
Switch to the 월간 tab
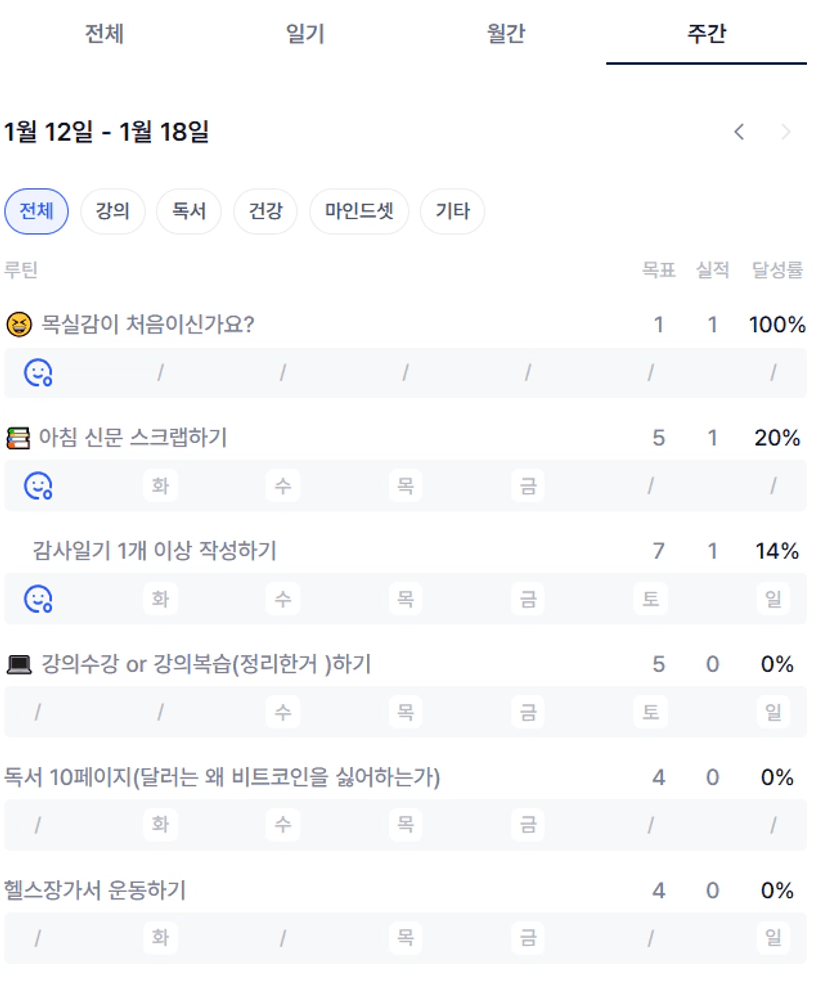click(x=506, y=34)
